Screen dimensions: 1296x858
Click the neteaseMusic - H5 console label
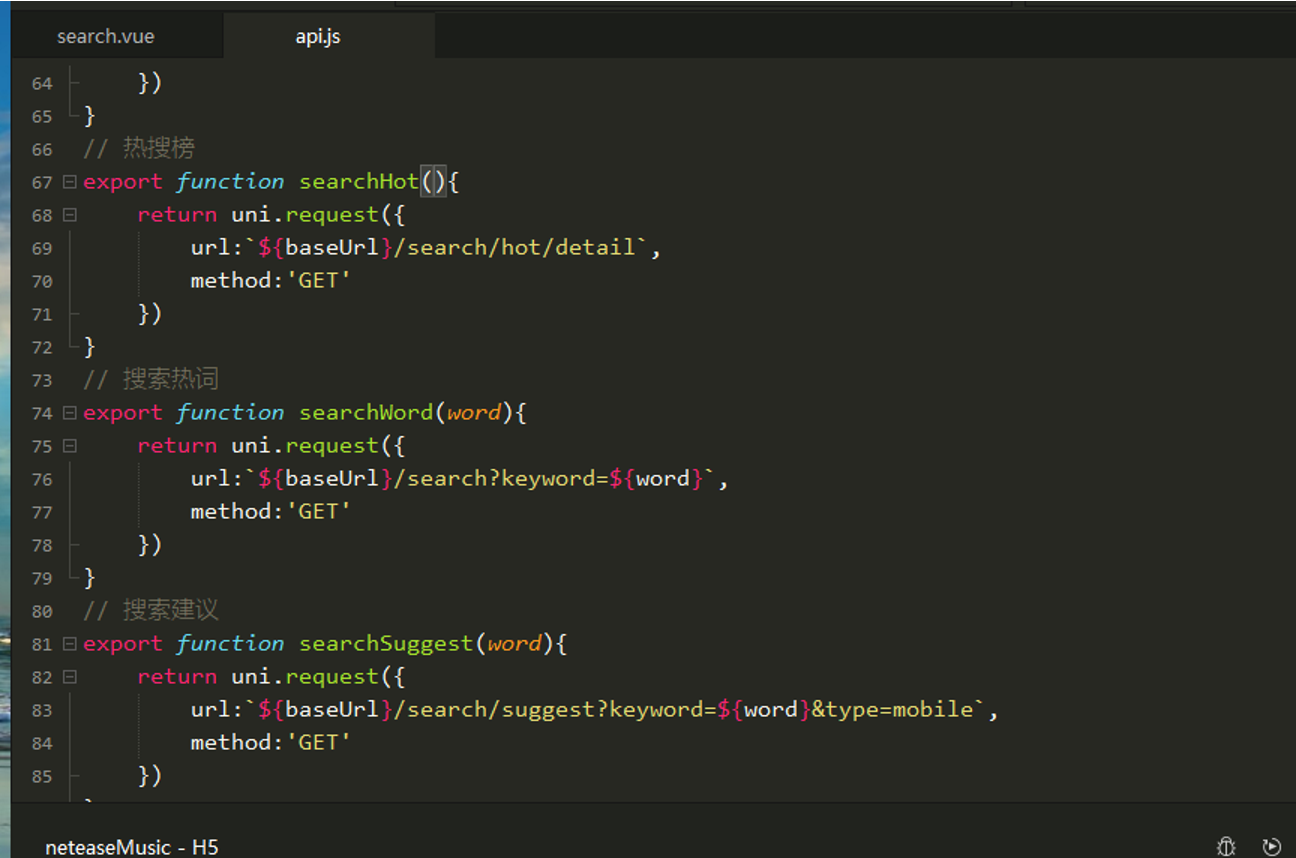(x=132, y=847)
